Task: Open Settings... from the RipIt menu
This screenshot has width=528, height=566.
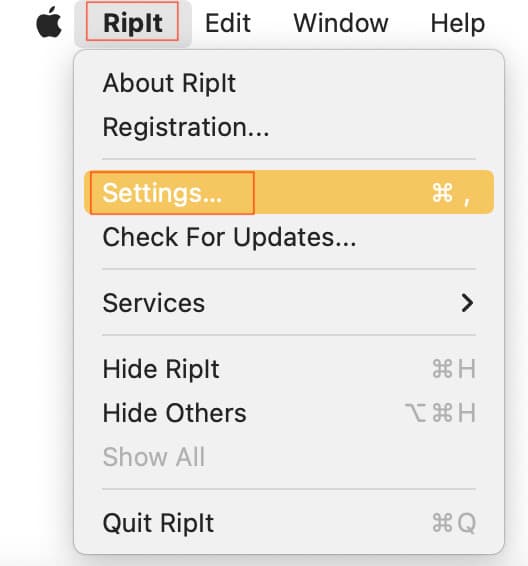Action: (289, 193)
